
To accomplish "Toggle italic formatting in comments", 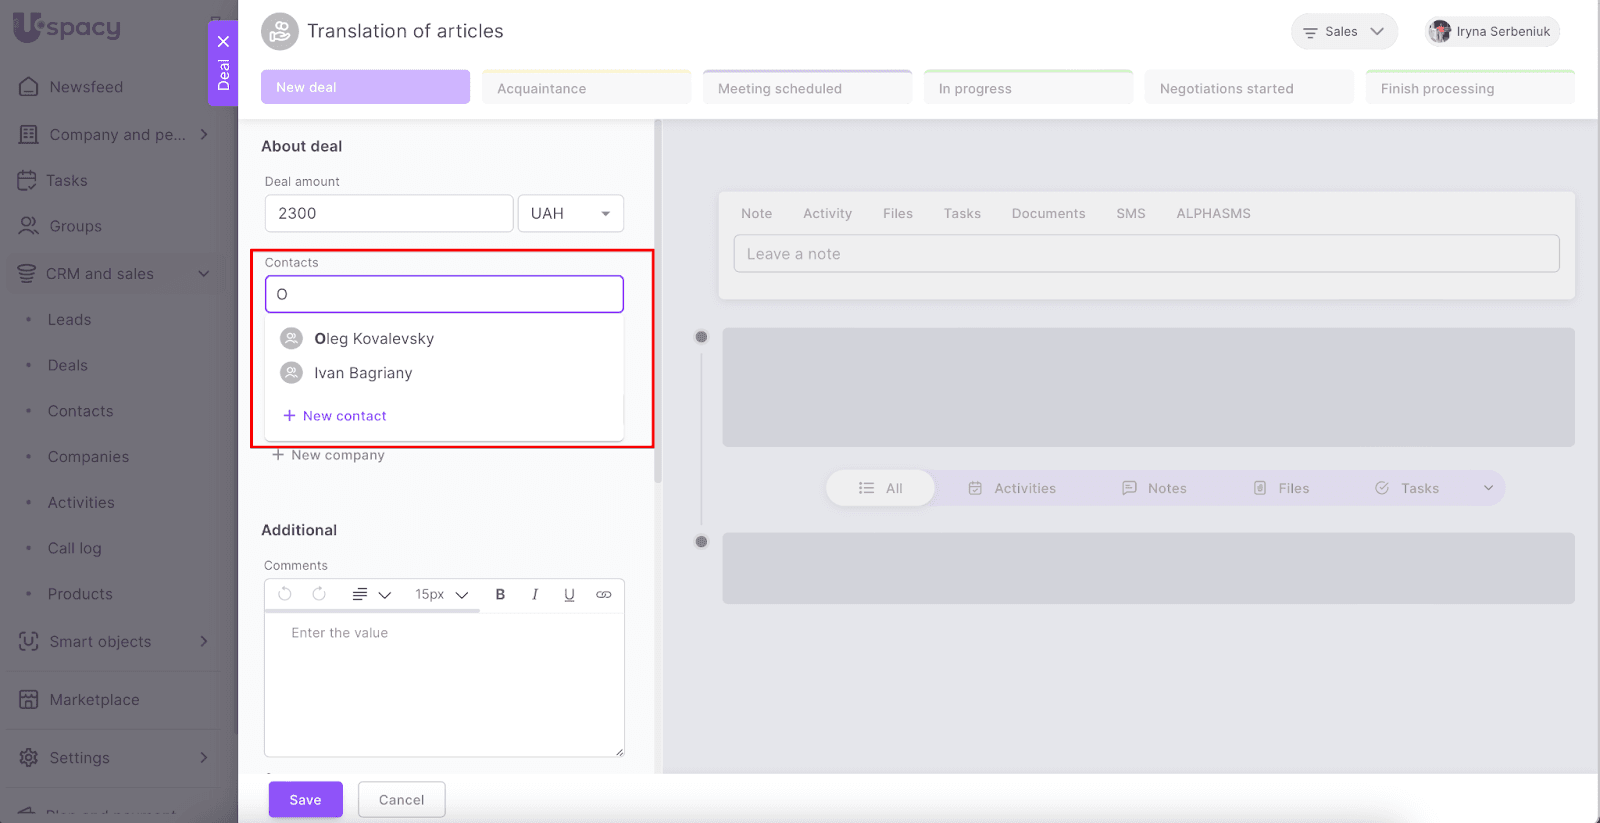I will pyautogui.click(x=535, y=594).
